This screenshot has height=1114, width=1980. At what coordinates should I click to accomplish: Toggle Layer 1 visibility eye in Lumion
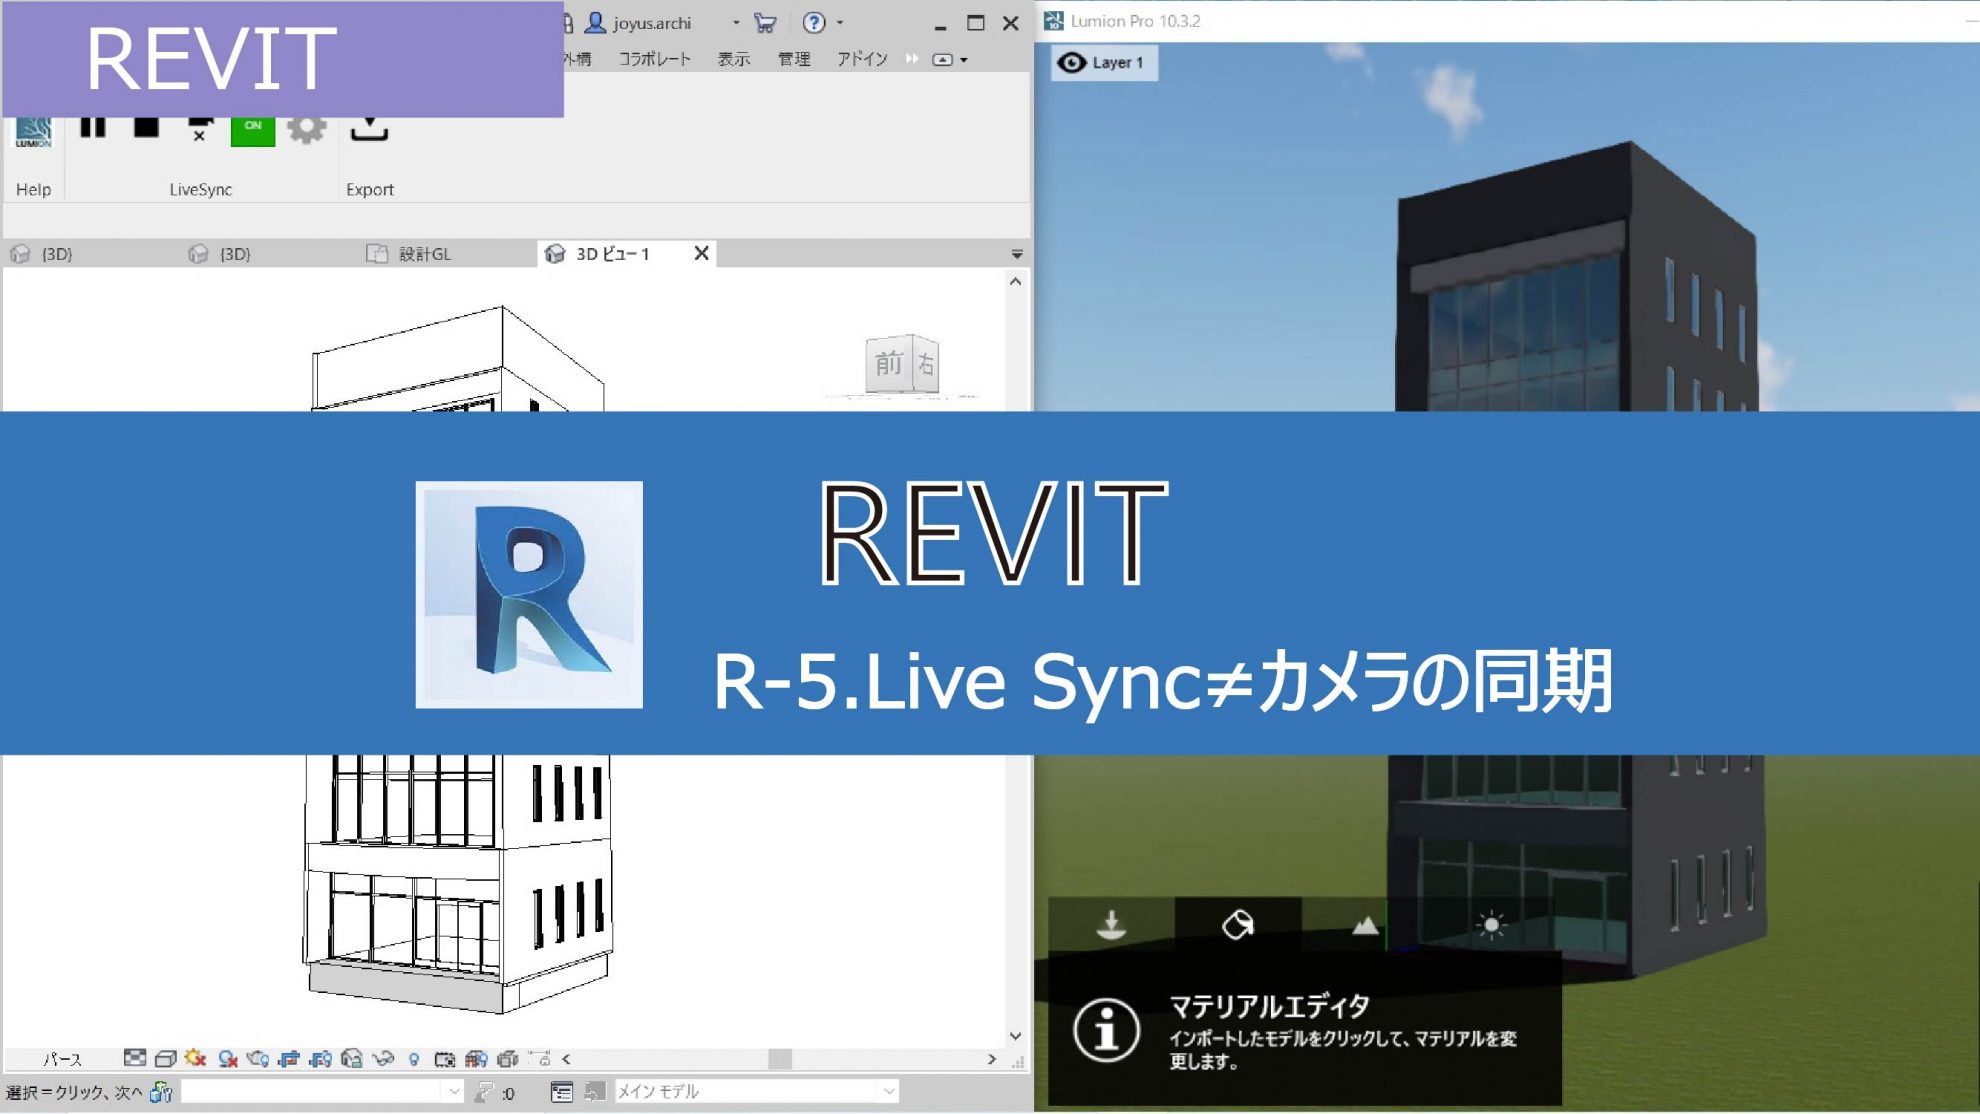pos(1073,62)
